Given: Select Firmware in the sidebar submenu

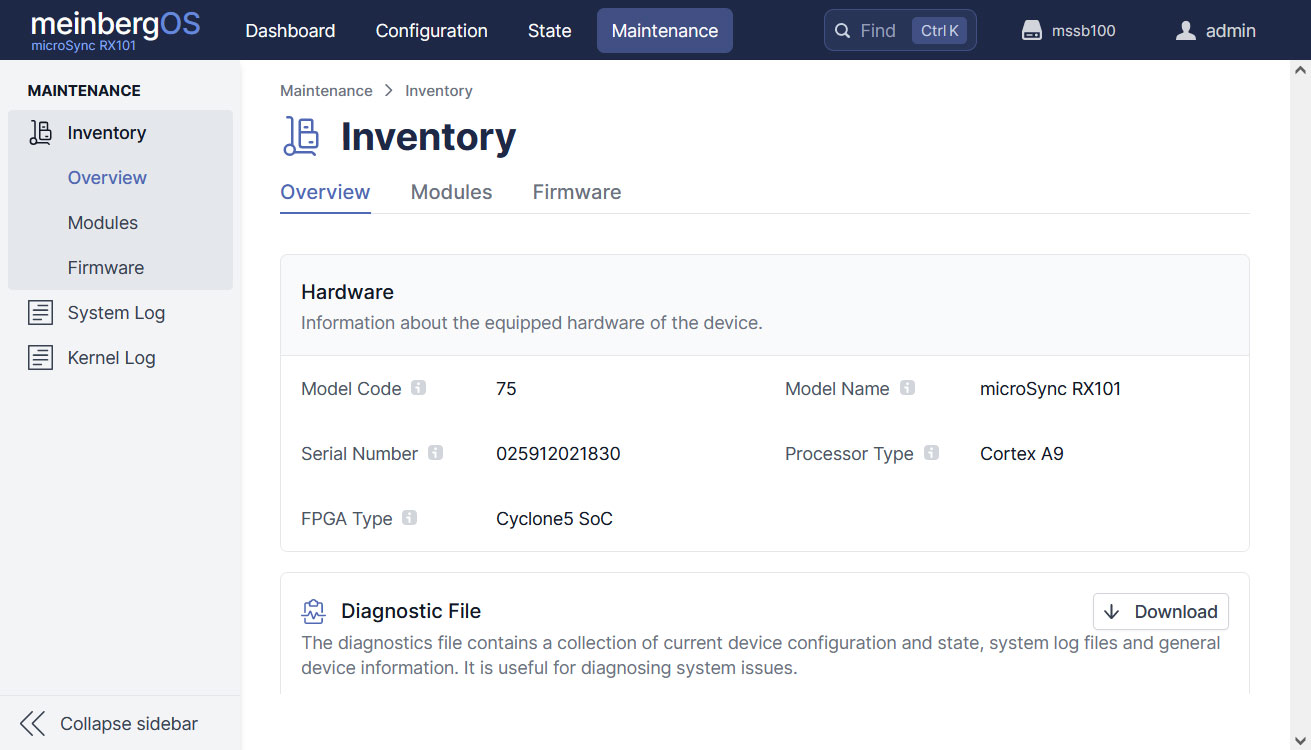Looking at the screenshot, I should 106,268.
